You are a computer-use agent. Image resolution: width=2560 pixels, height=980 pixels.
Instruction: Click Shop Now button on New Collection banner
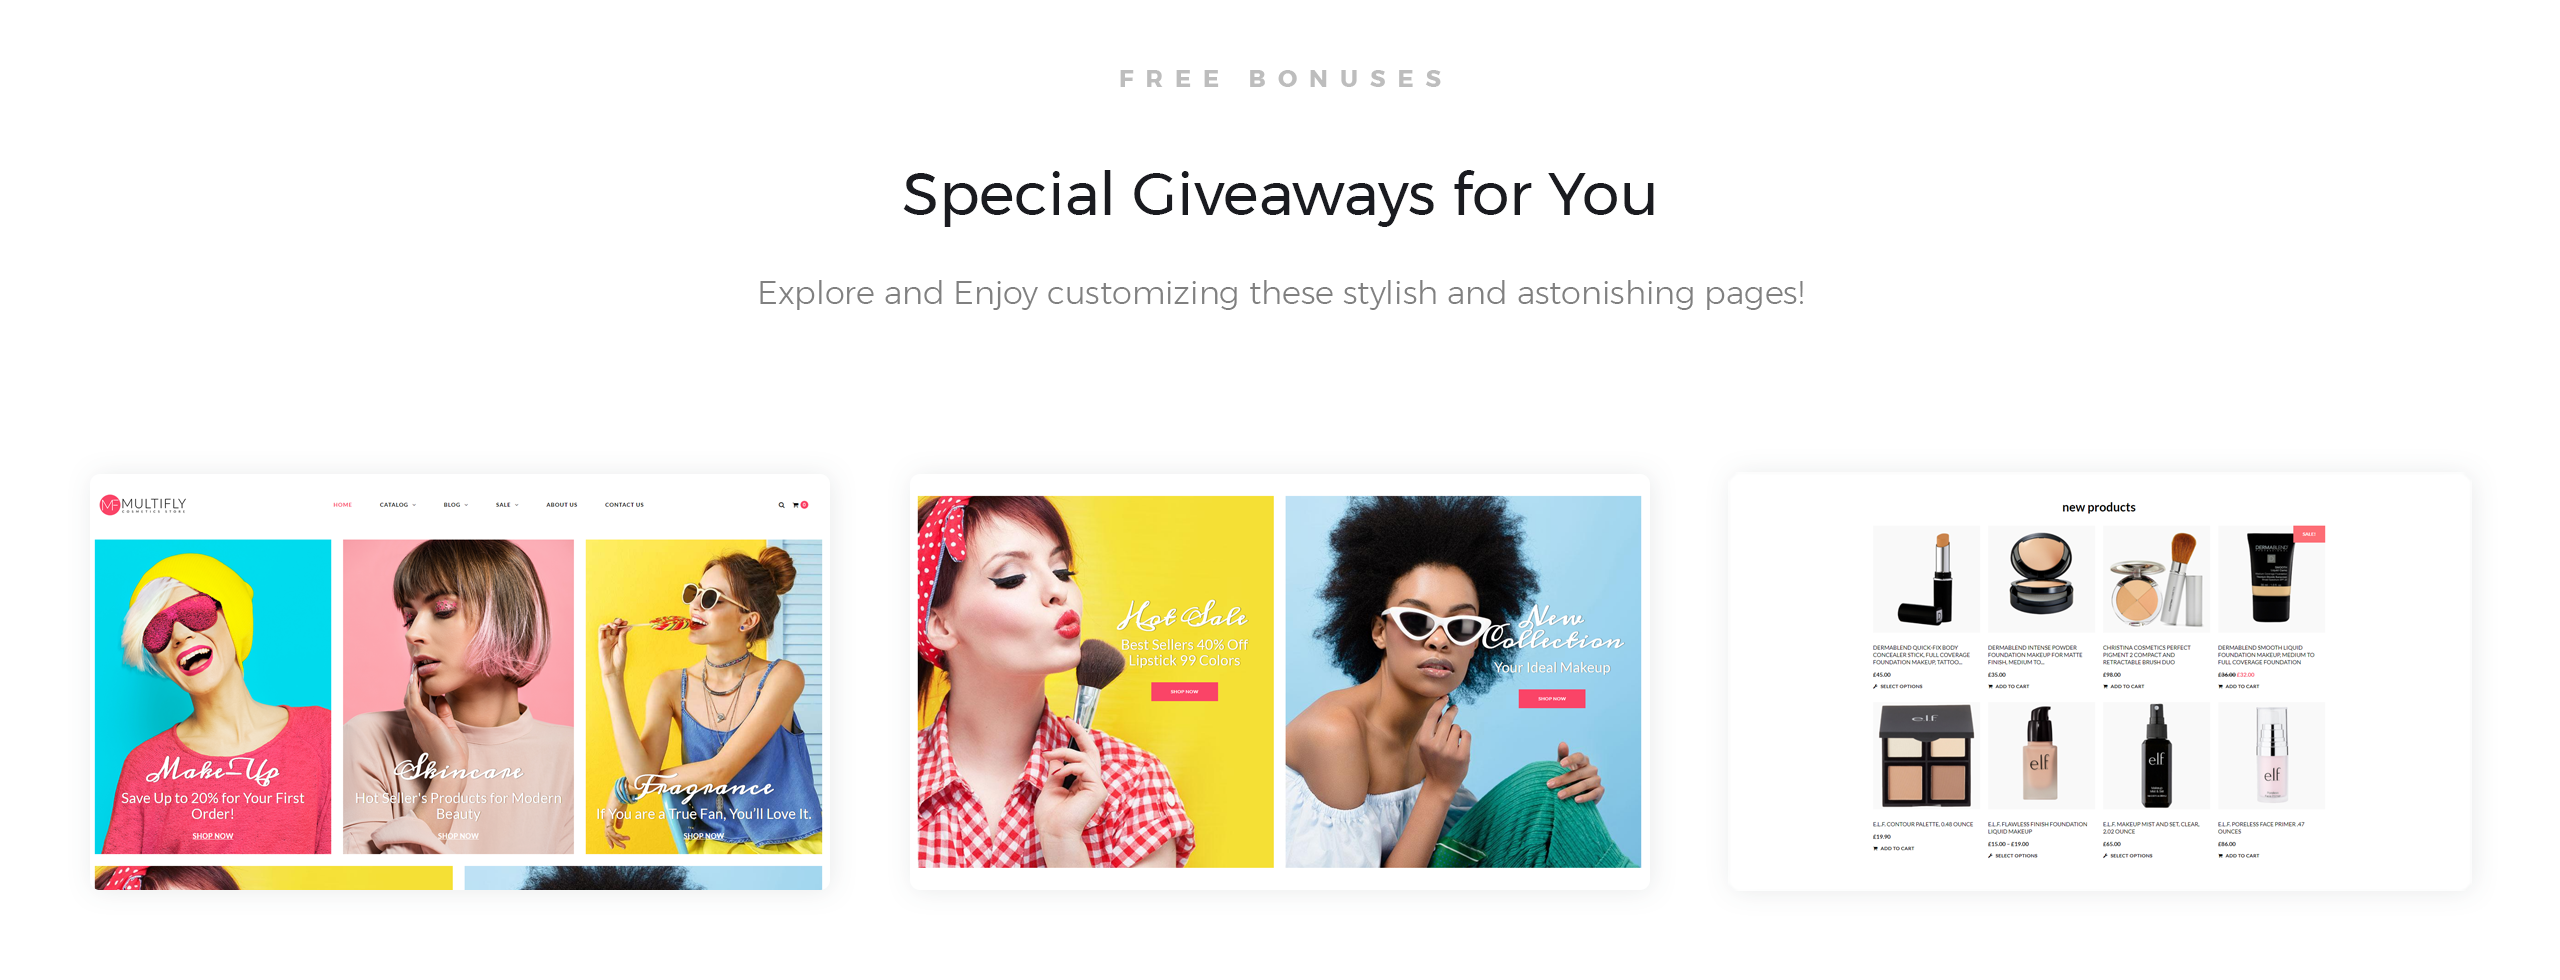[x=1551, y=699]
